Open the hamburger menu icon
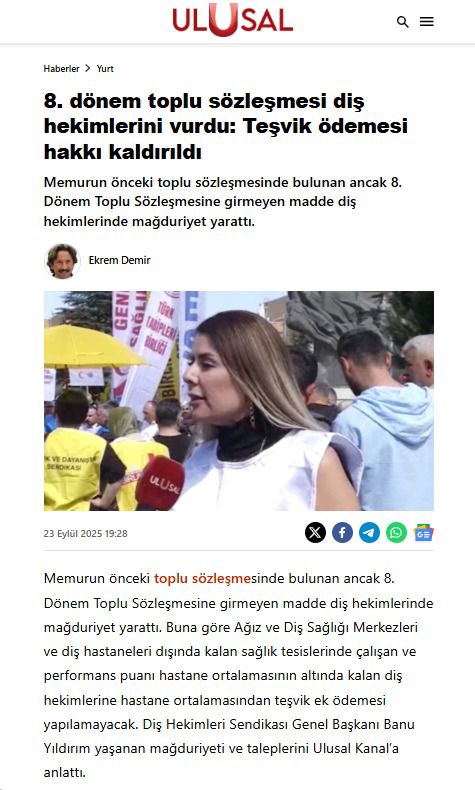This screenshot has width=475, height=790. tap(427, 22)
